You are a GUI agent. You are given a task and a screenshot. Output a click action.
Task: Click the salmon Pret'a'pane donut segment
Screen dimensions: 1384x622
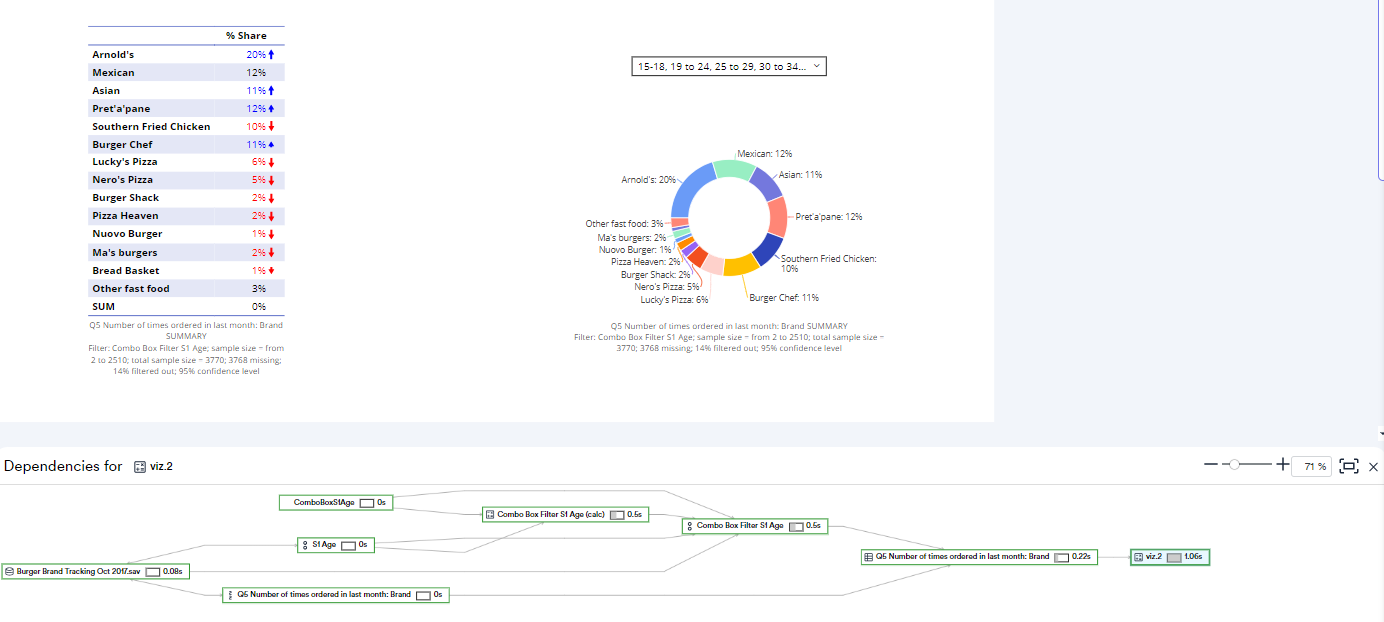pyautogui.click(x=776, y=216)
